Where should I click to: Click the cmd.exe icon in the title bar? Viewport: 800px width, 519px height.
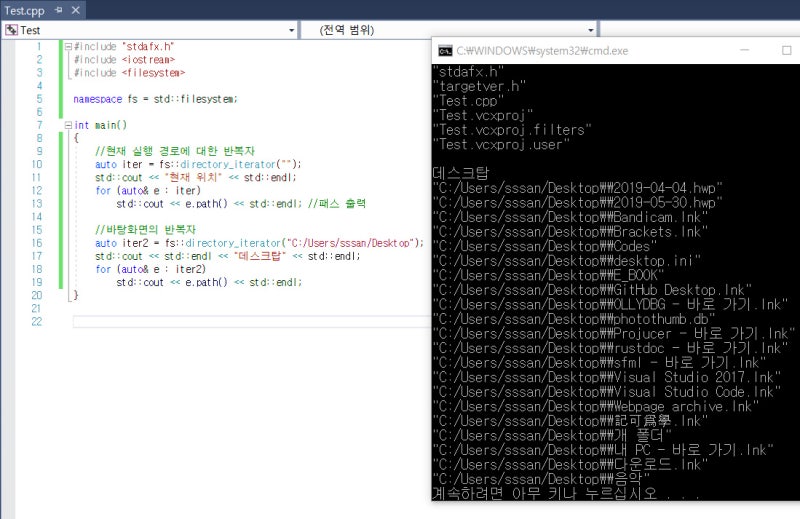tap(445, 51)
